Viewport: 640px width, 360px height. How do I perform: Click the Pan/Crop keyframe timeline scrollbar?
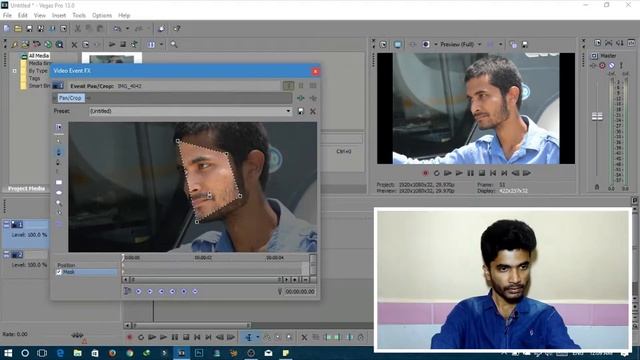[x=206, y=280]
